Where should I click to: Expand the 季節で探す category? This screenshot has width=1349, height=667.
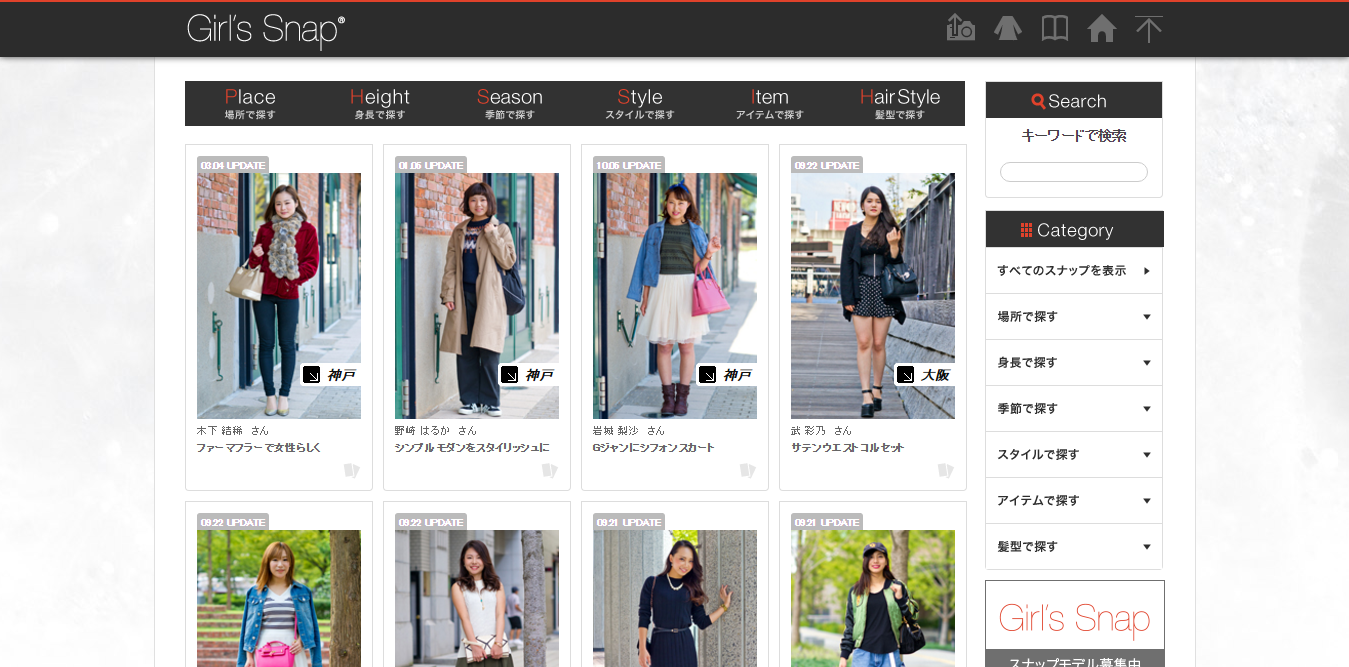pos(1074,409)
